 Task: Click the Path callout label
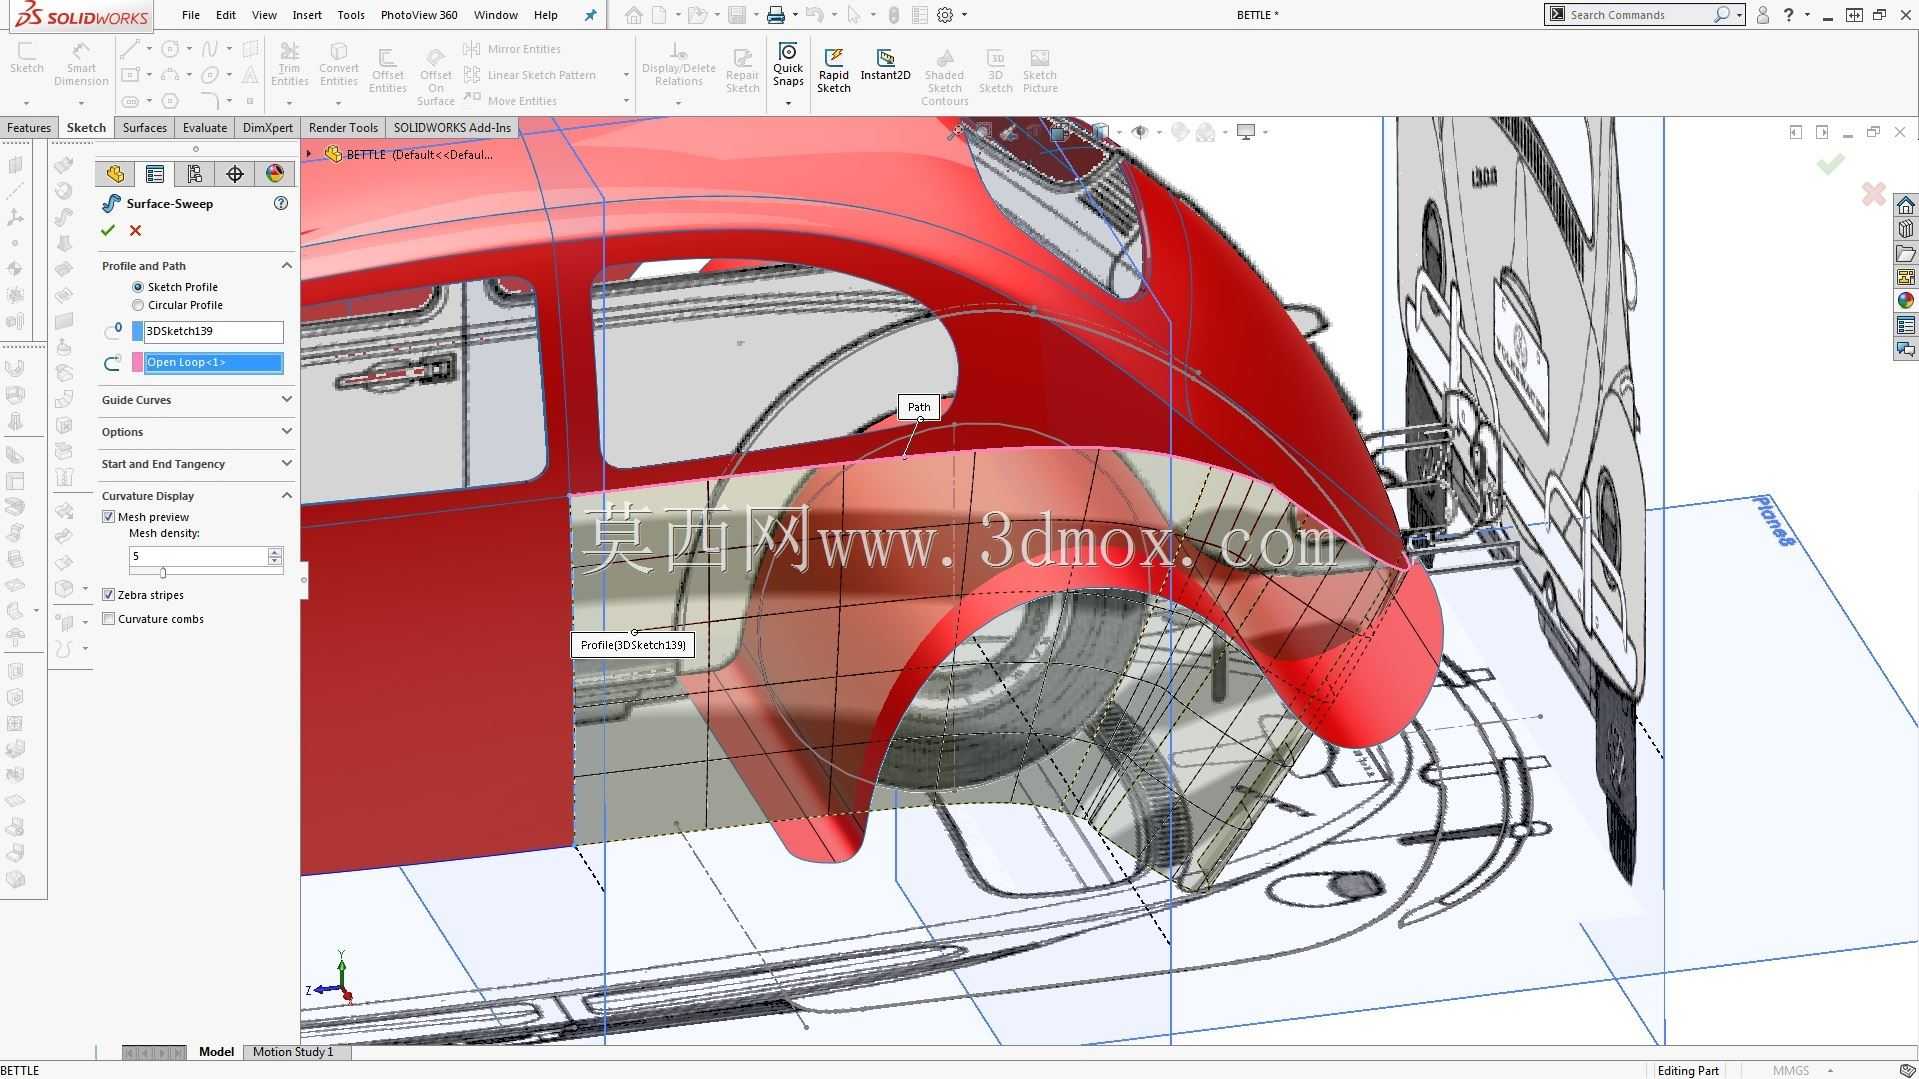[919, 407]
